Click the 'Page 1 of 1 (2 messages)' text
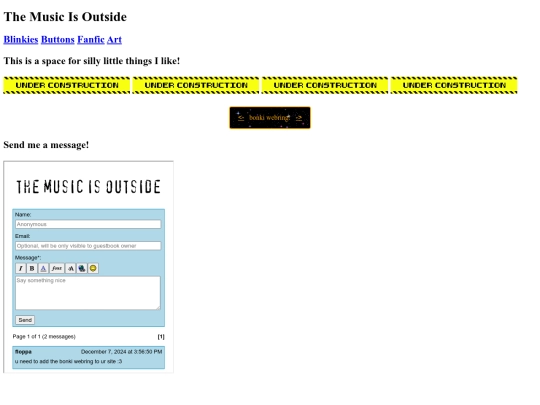This screenshot has height=405, width=540. pyautogui.click(x=44, y=336)
